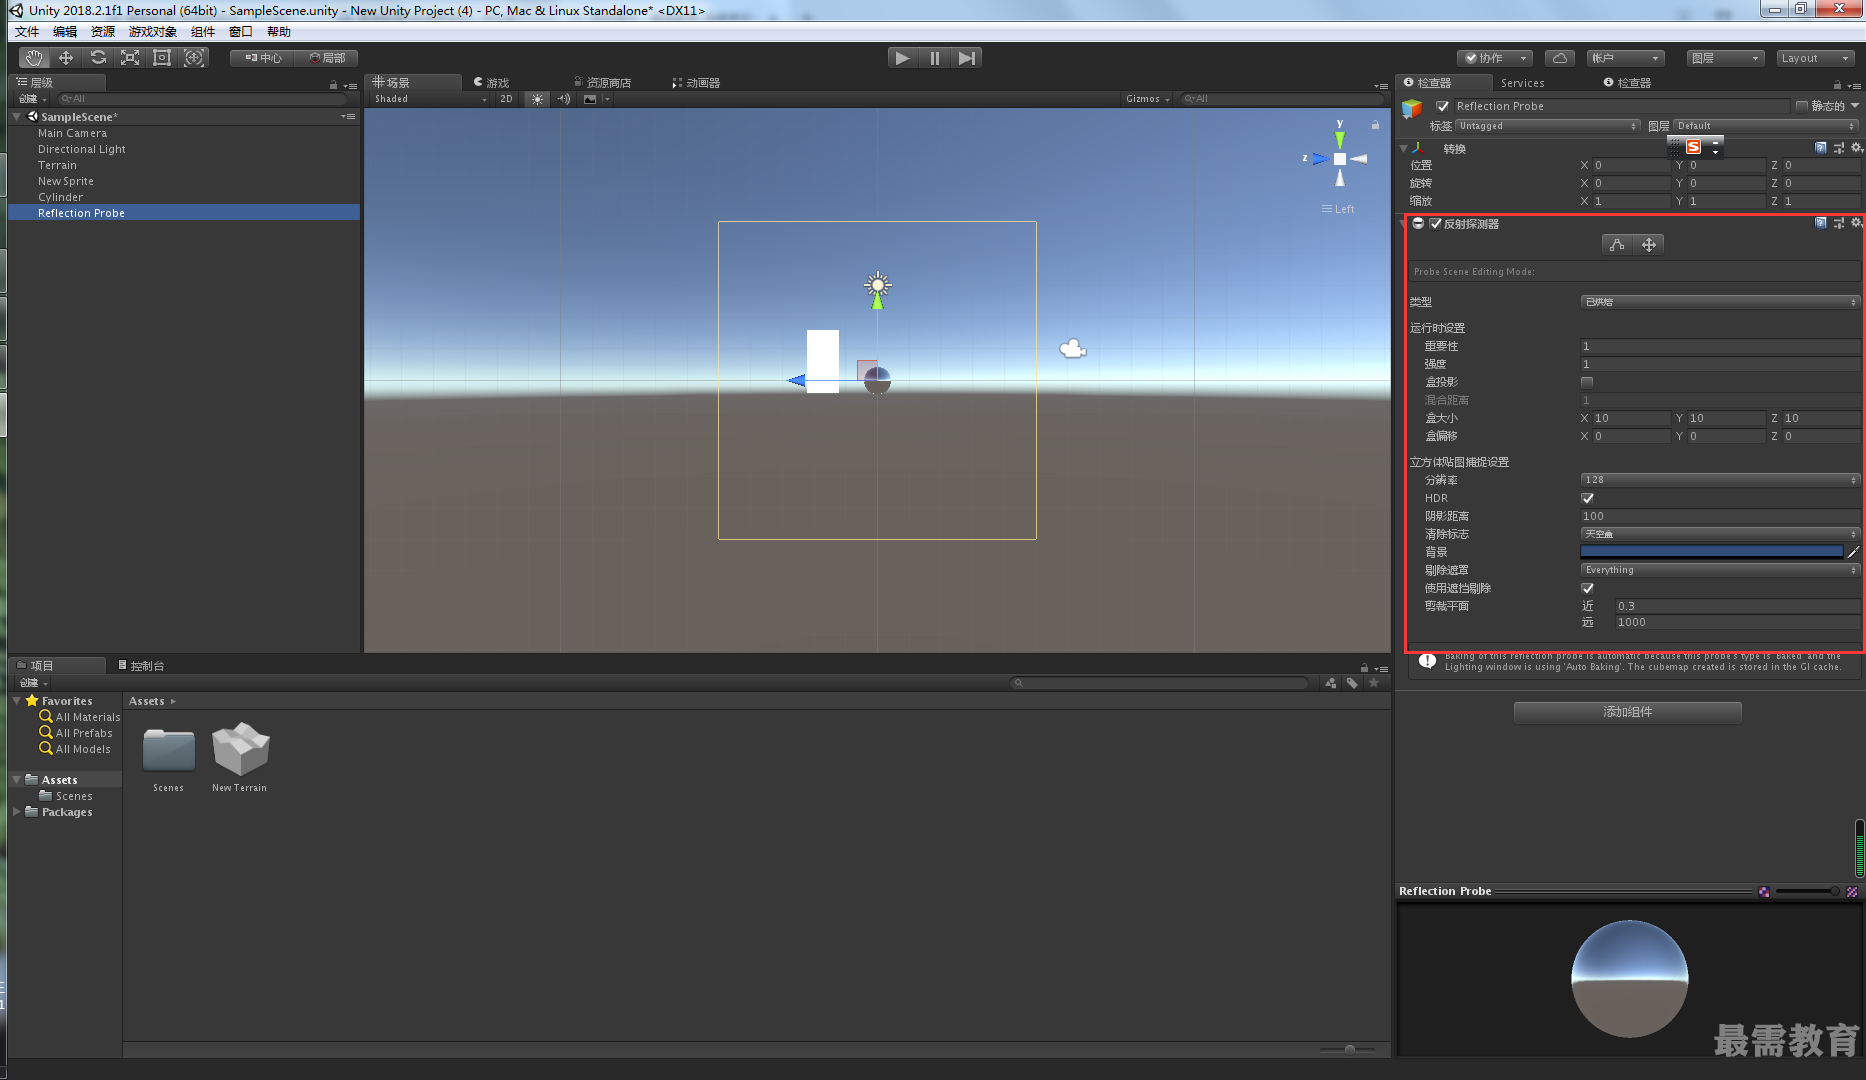
Task: Toggle Center pivot mode button
Action: coord(262,58)
